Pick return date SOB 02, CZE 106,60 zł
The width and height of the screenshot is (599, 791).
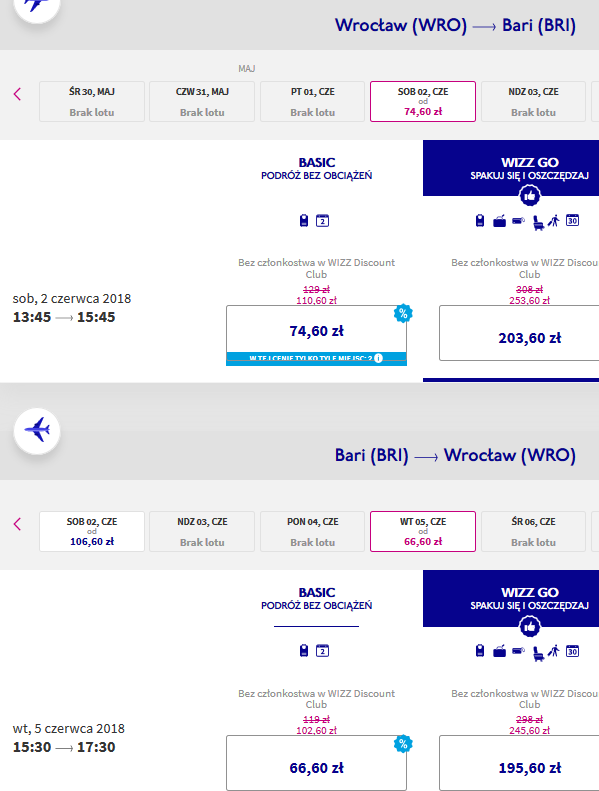point(92,532)
